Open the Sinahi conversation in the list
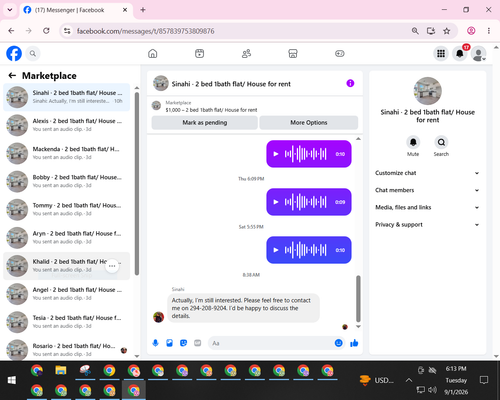Viewport: 500px width, 400px height. pos(67,97)
